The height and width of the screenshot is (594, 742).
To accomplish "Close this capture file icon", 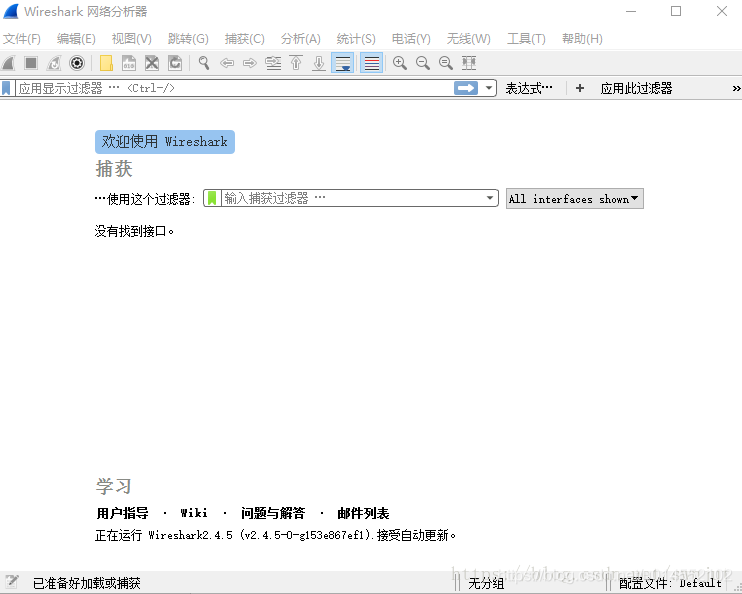I will [x=152, y=63].
